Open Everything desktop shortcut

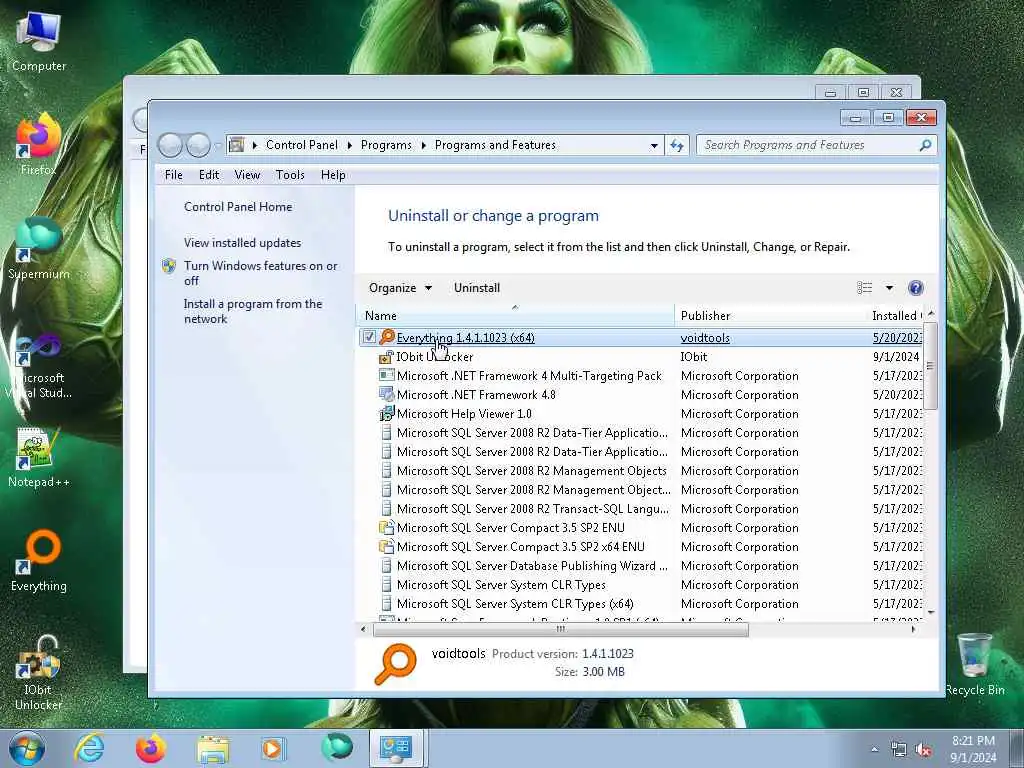coord(39,560)
